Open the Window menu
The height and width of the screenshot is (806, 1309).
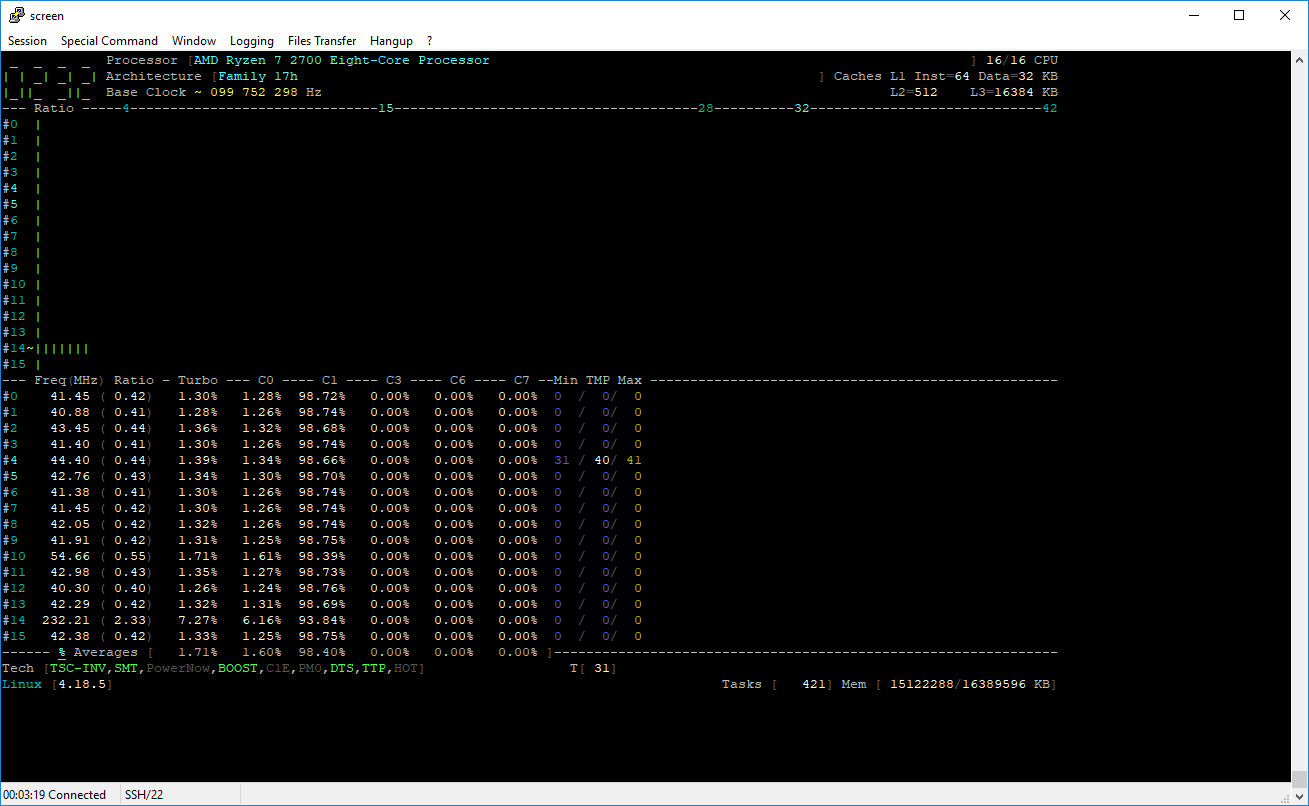(x=194, y=41)
